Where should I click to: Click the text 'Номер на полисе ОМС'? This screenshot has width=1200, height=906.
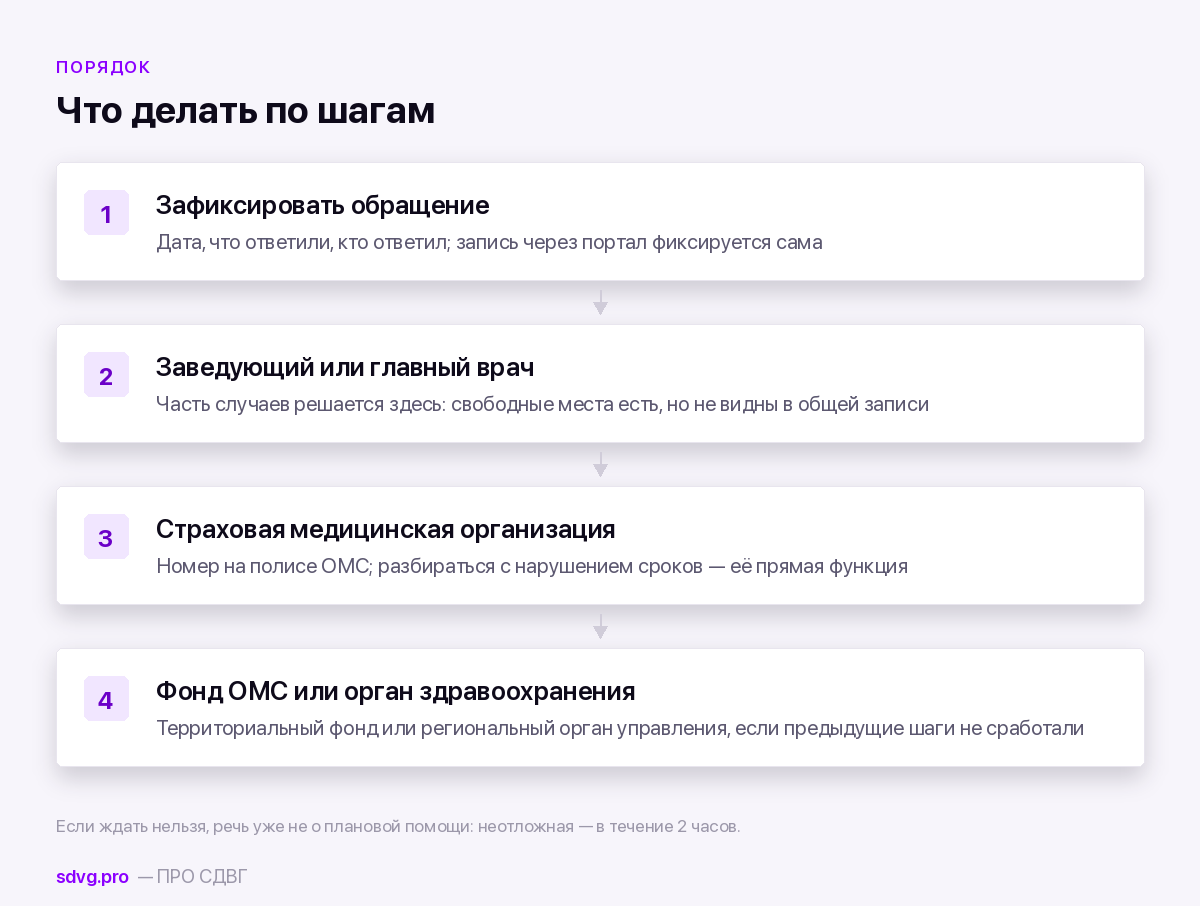(264, 566)
